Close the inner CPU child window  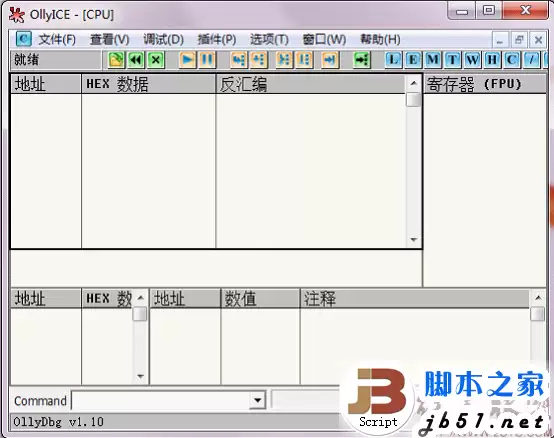pyautogui.click(x=538, y=40)
